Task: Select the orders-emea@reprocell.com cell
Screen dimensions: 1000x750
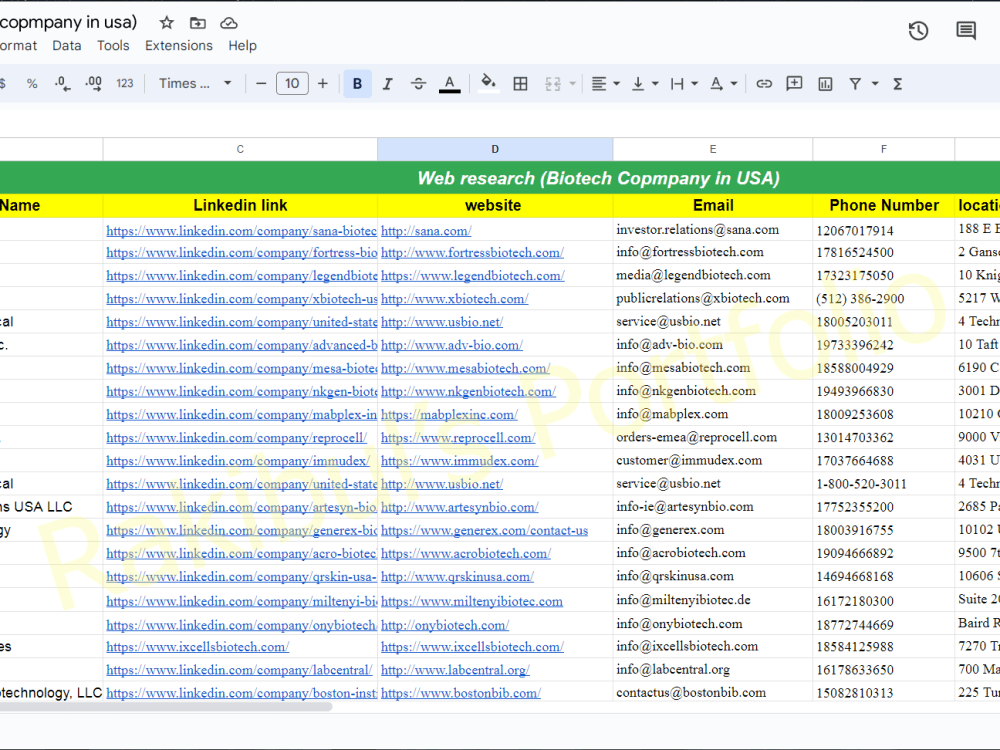Action: click(x=713, y=438)
